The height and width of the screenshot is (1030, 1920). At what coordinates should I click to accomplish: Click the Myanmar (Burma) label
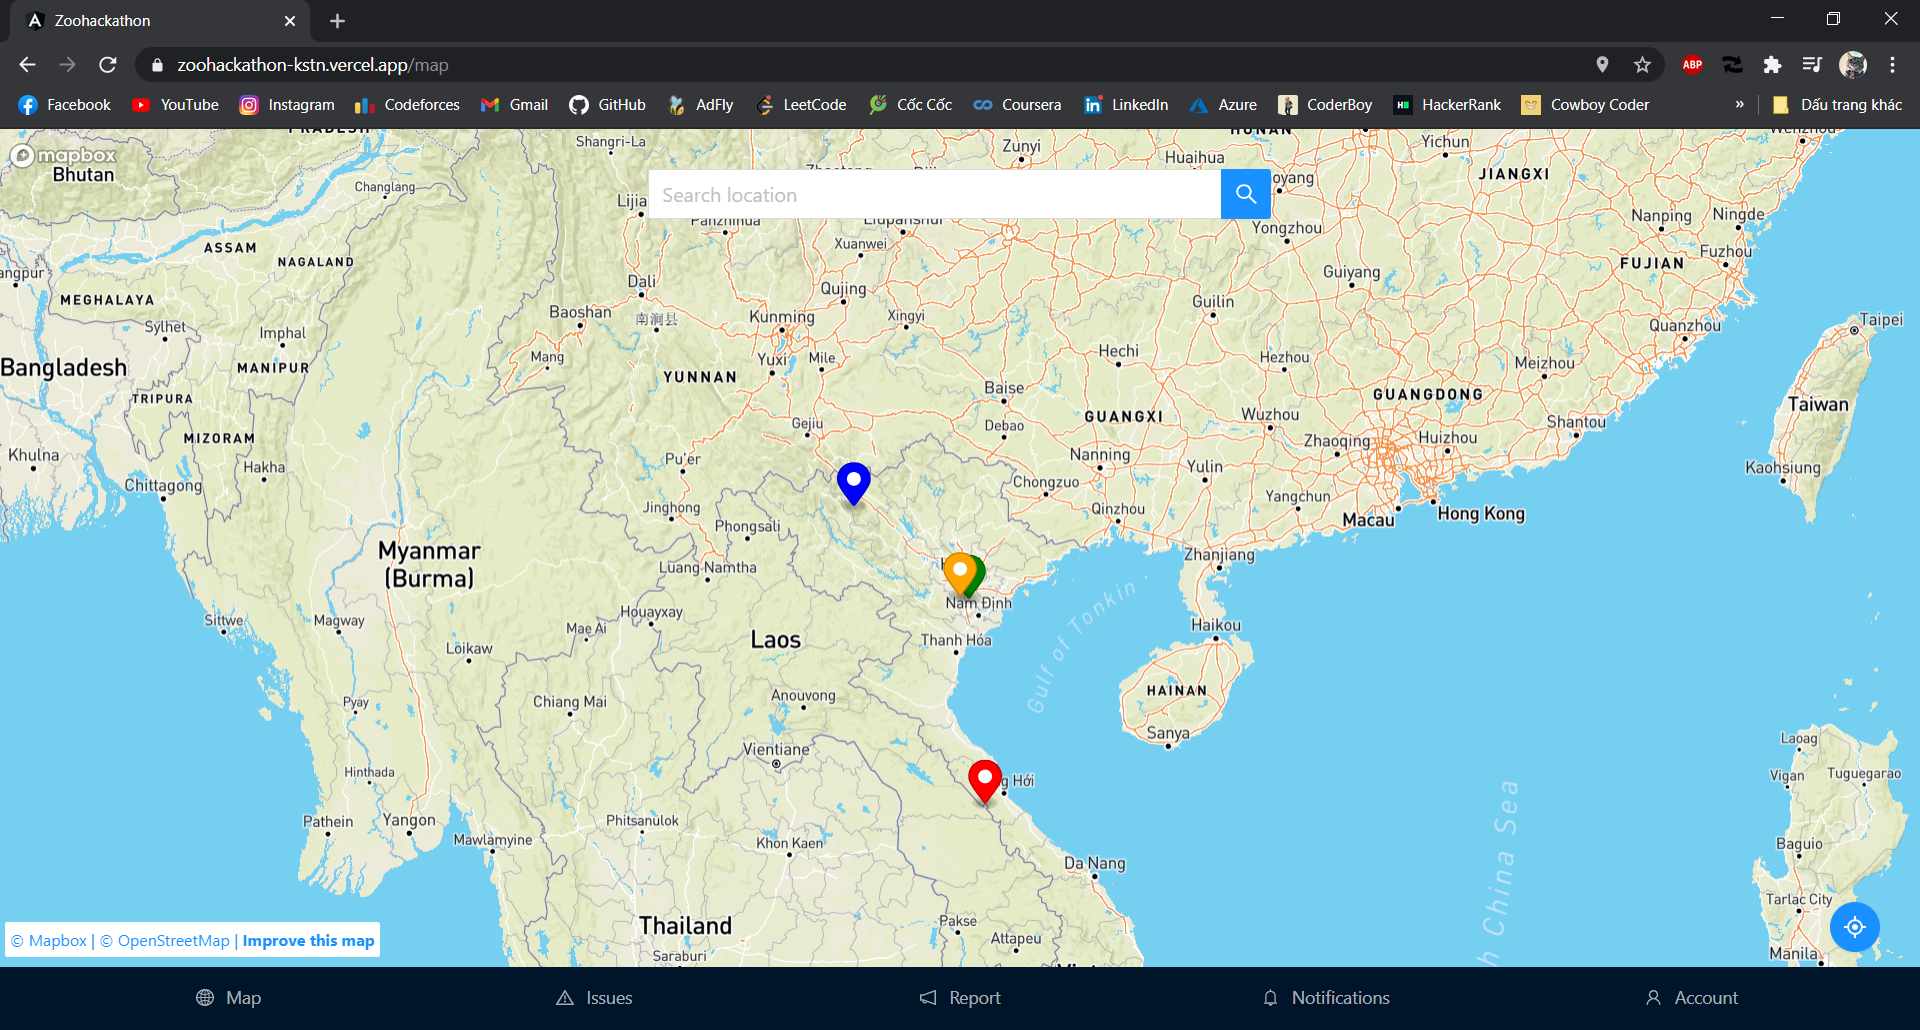pyautogui.click(x=429, y=564)
